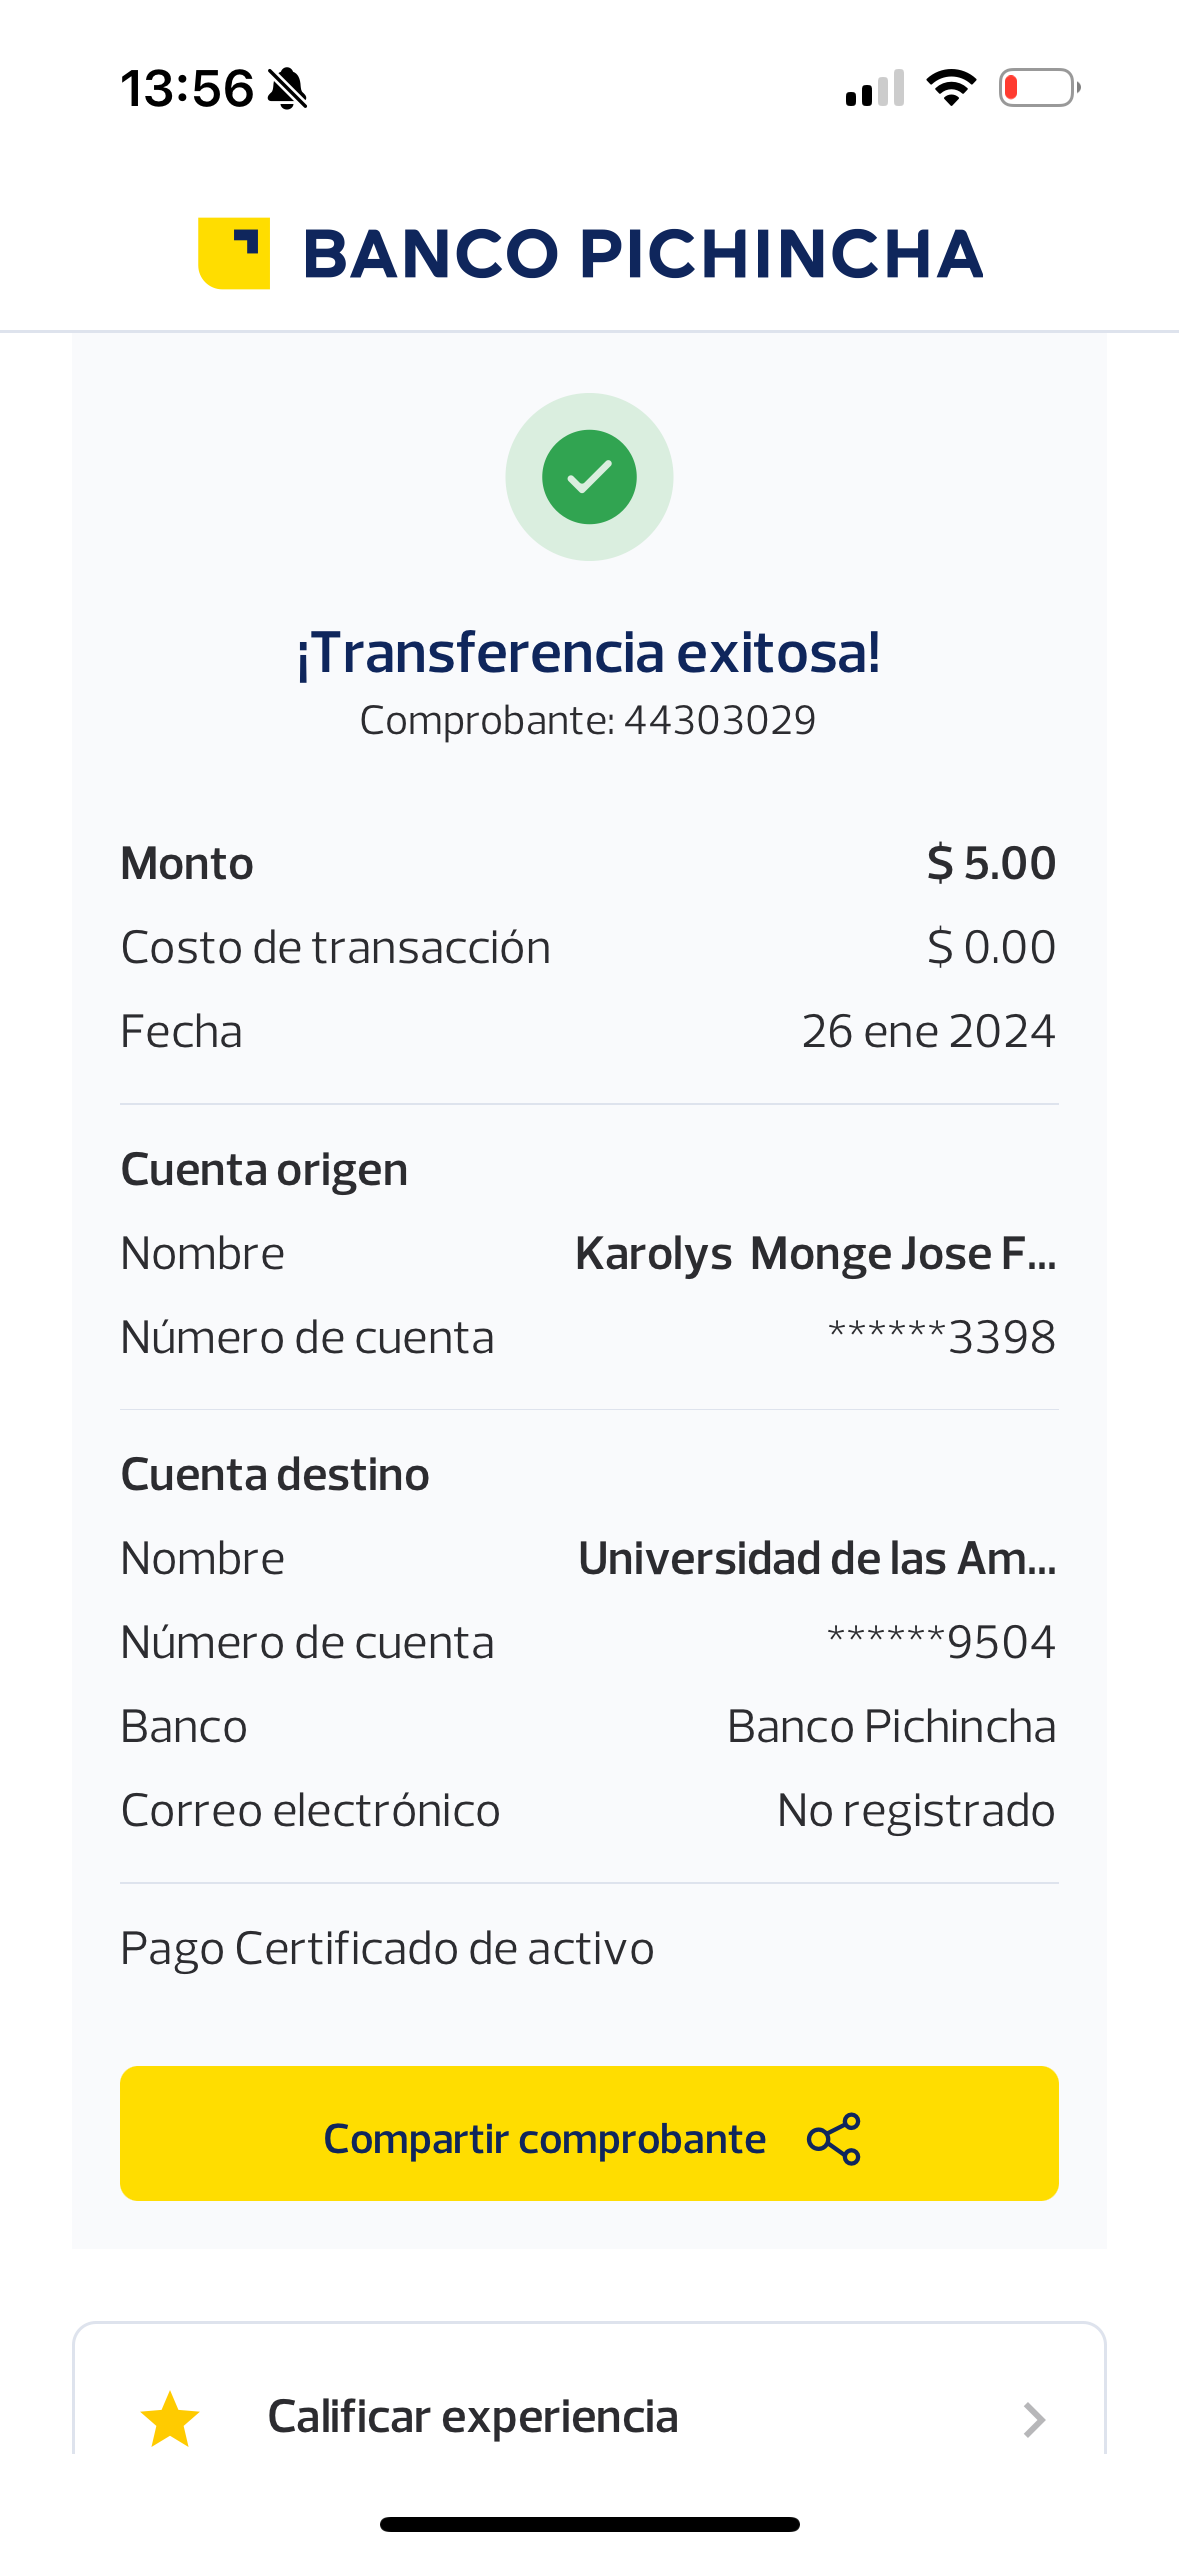Tap the Banco Pichincha yellow logo icon

coord(234,253)
